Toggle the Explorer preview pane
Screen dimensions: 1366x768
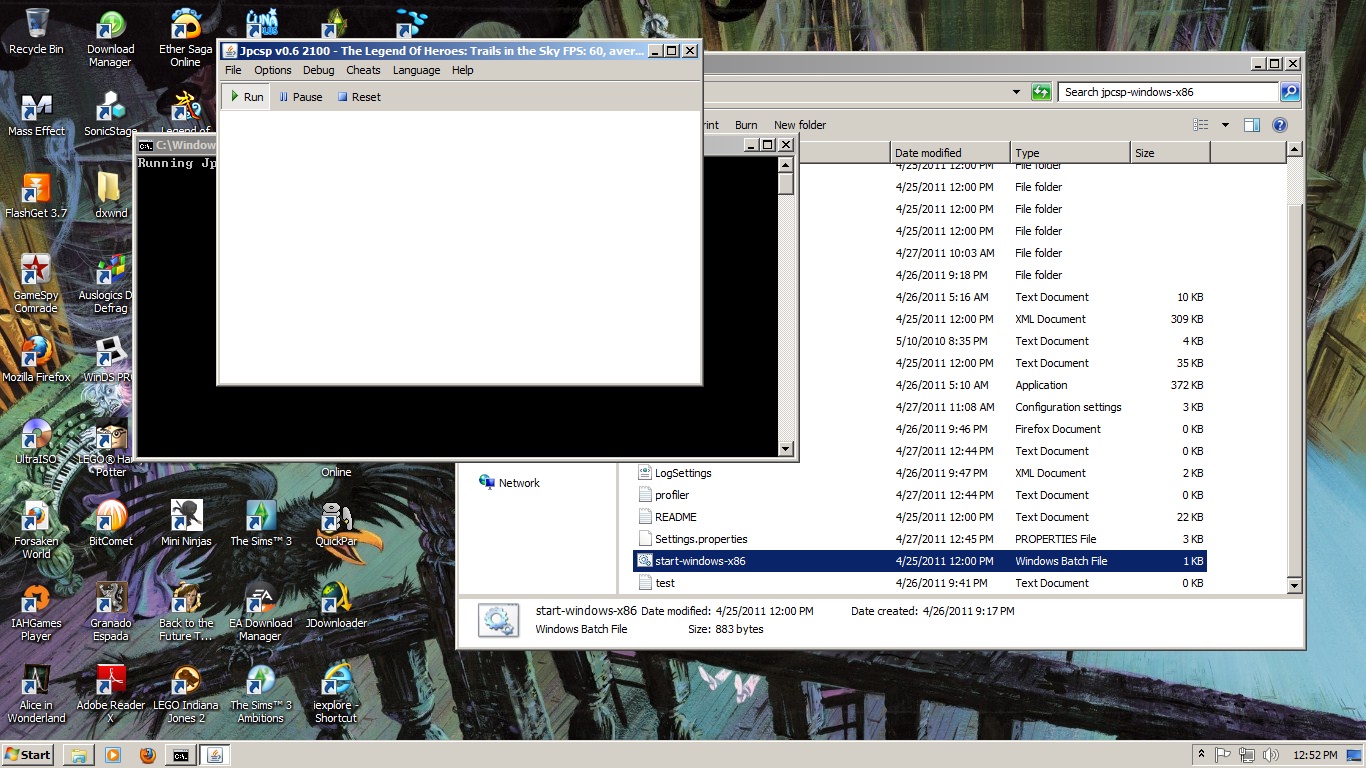(x=1251, y=125)
